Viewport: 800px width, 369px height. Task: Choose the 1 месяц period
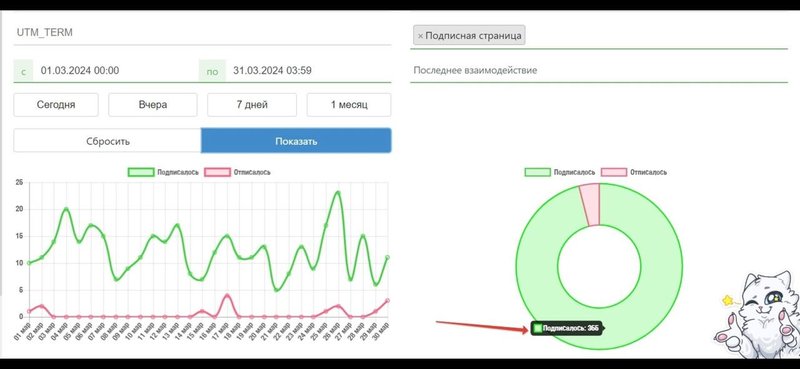tap(349, 105)
